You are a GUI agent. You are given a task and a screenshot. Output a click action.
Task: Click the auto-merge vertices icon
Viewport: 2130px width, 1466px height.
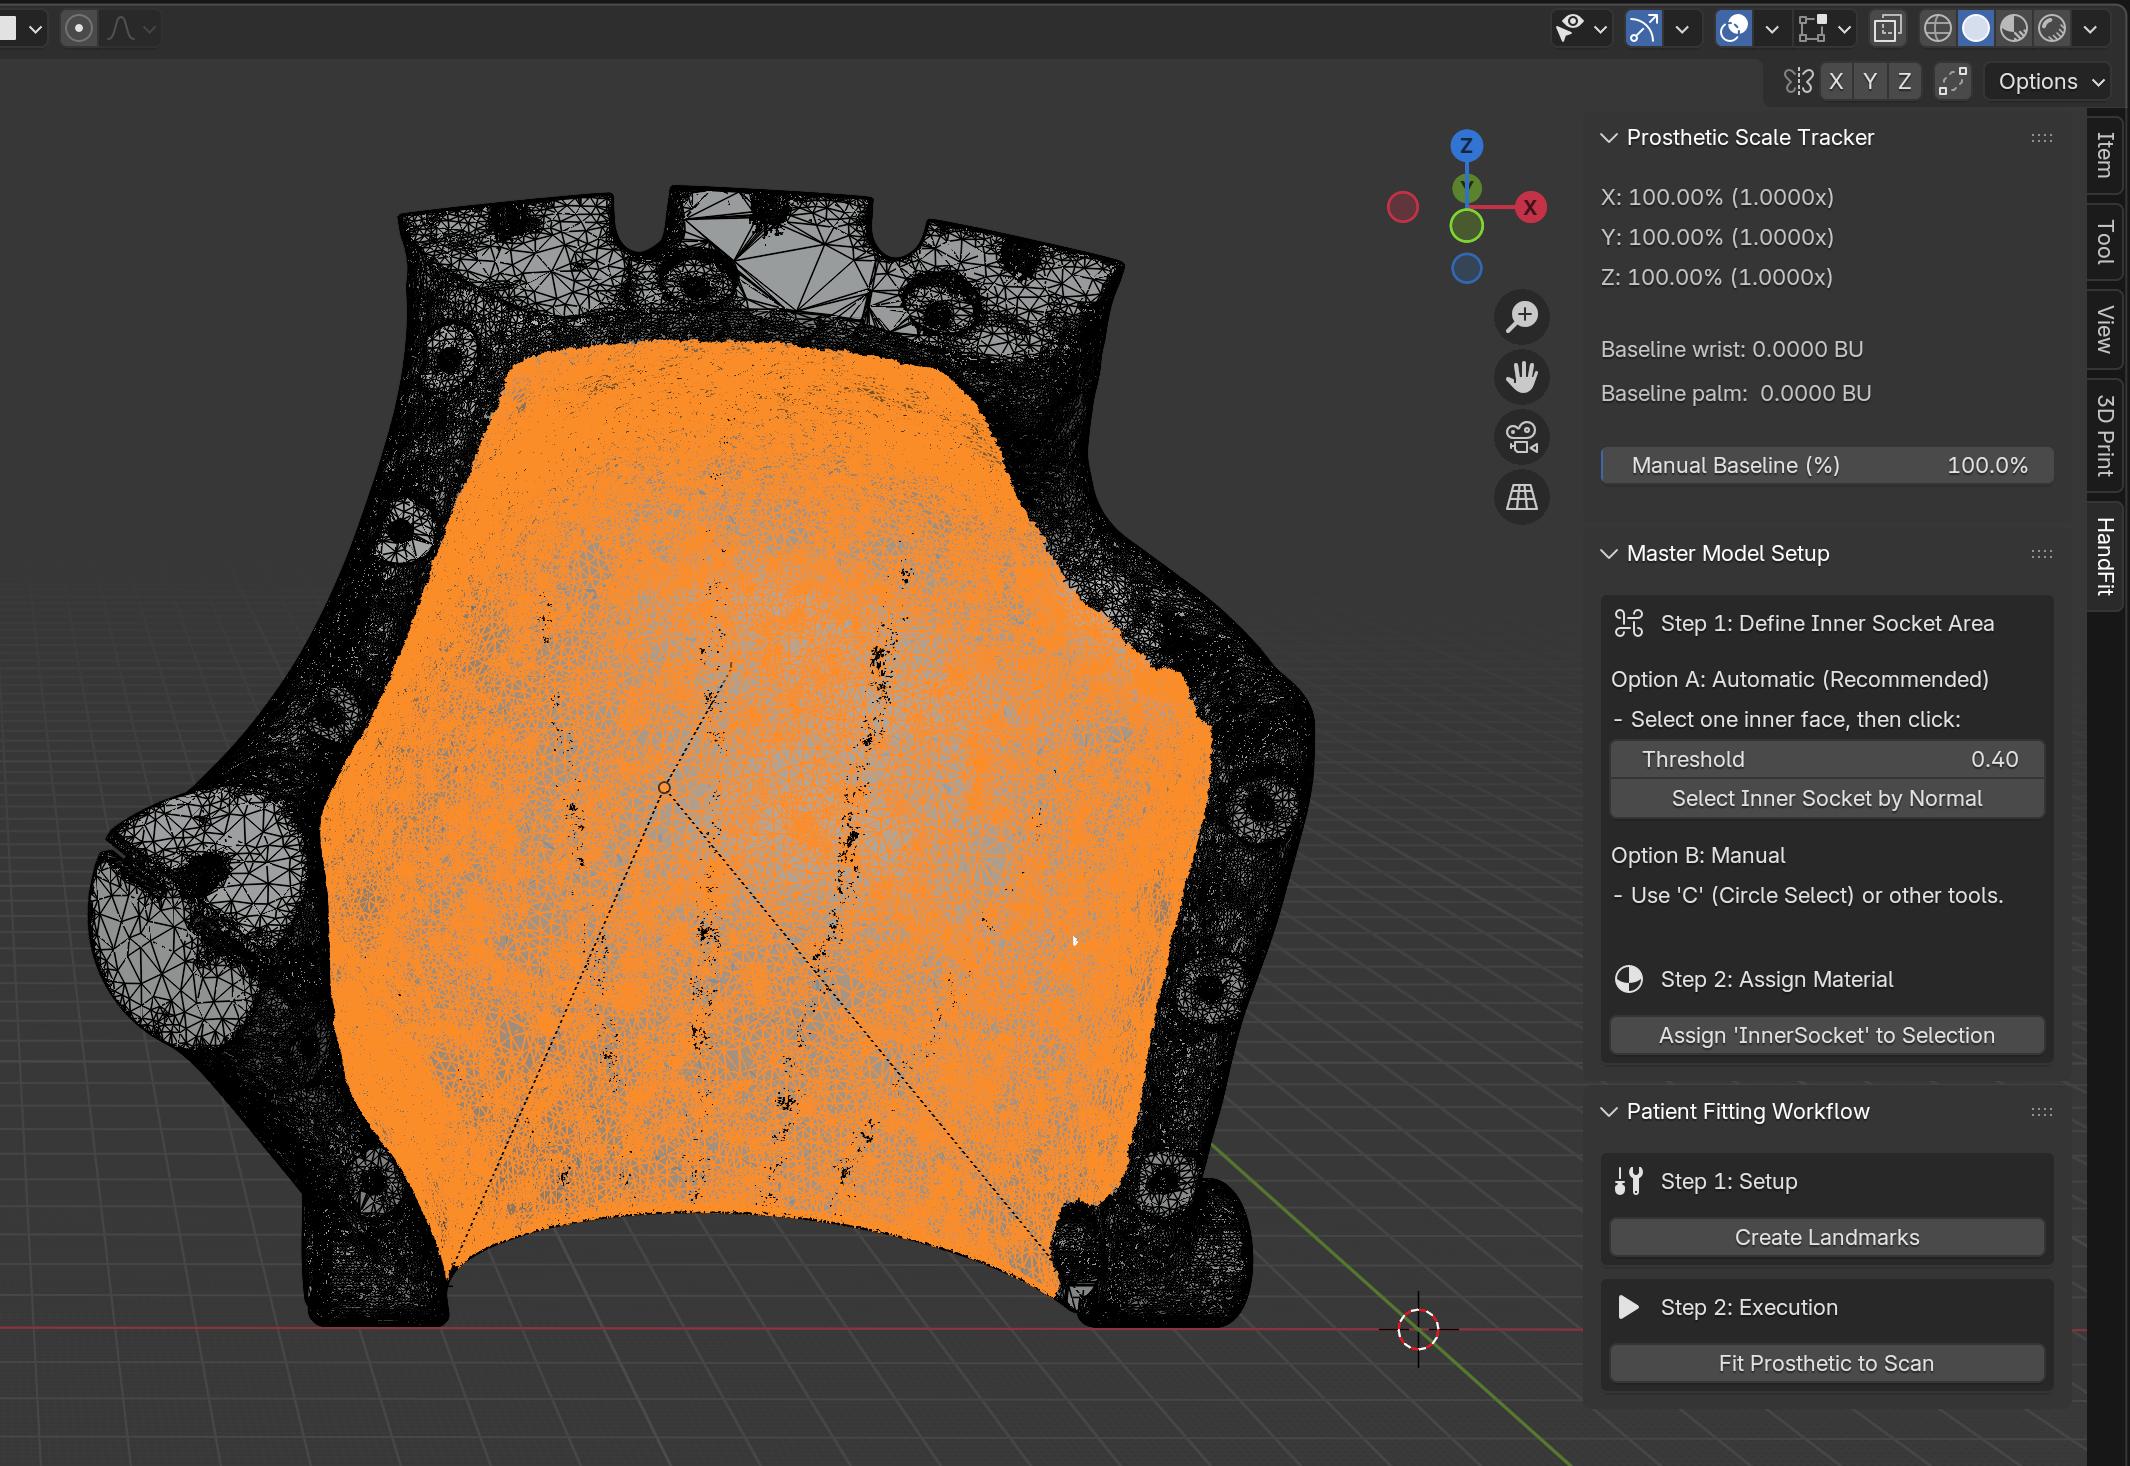(1952, 81)
